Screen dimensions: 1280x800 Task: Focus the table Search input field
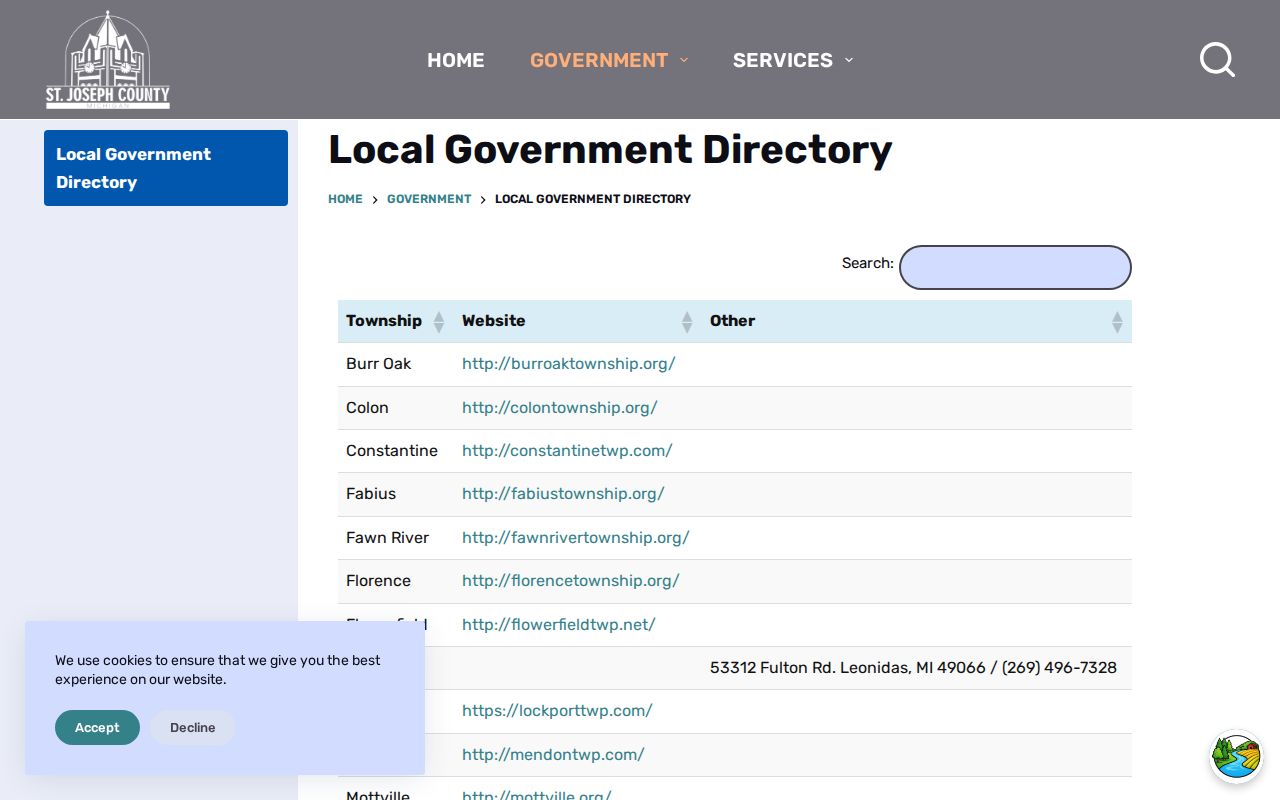coord(1015,267)
